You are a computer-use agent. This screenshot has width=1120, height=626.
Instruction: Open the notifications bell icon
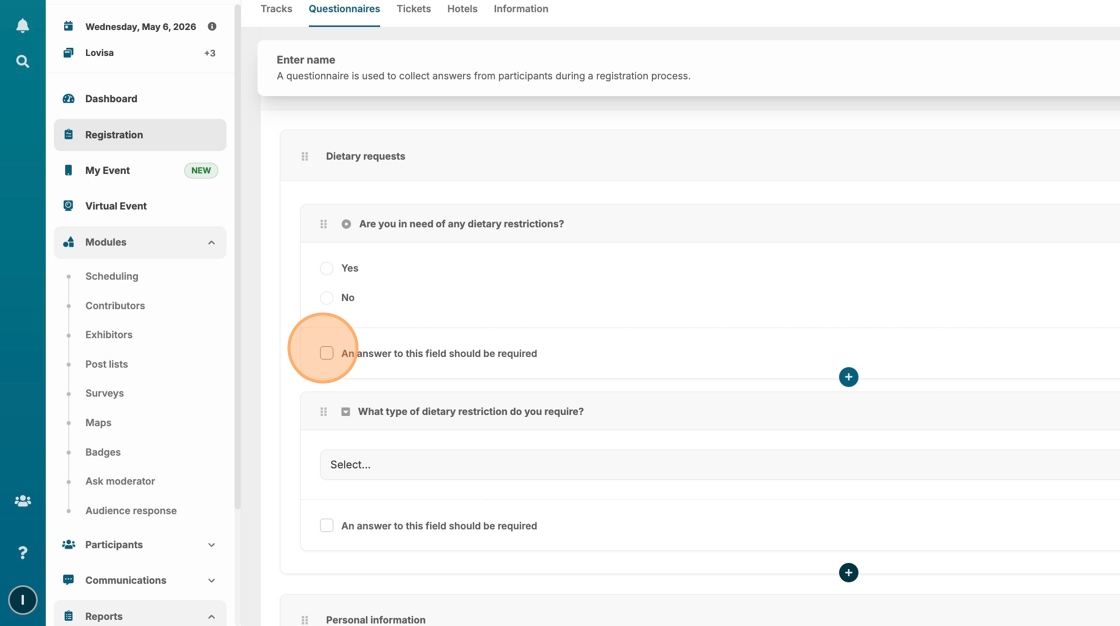22,26
